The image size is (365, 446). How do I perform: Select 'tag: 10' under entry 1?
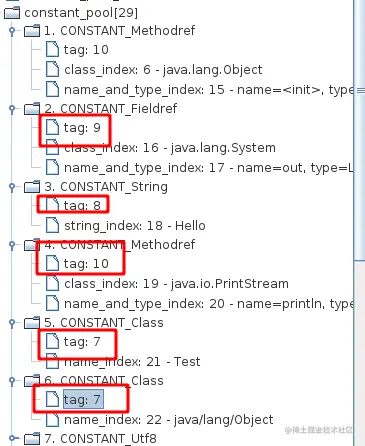[86, 50]
